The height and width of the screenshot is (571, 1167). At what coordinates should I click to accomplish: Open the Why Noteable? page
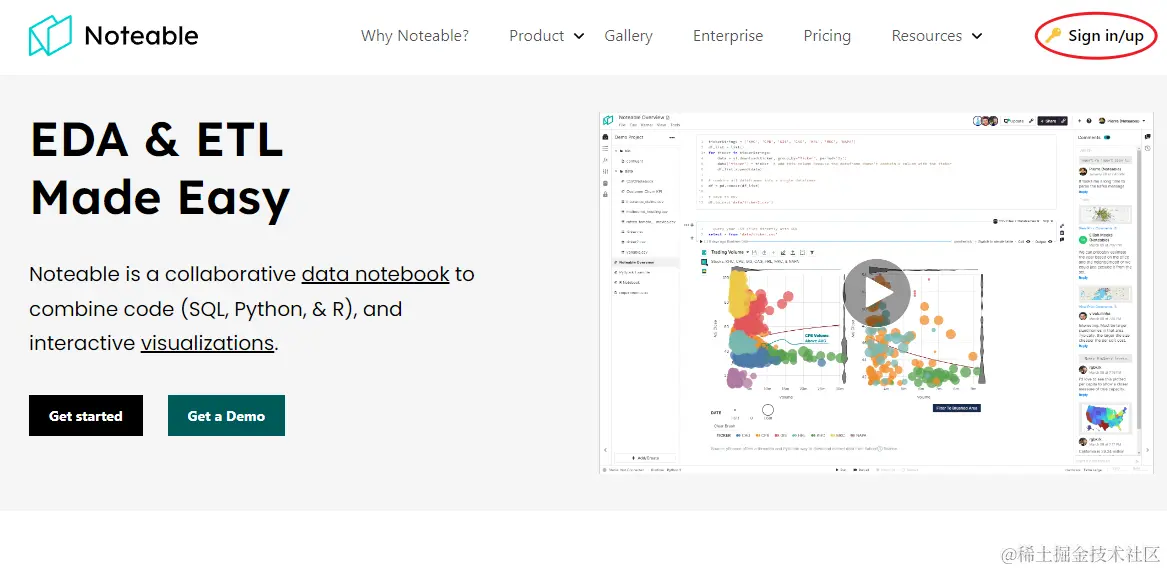[415, 36]
